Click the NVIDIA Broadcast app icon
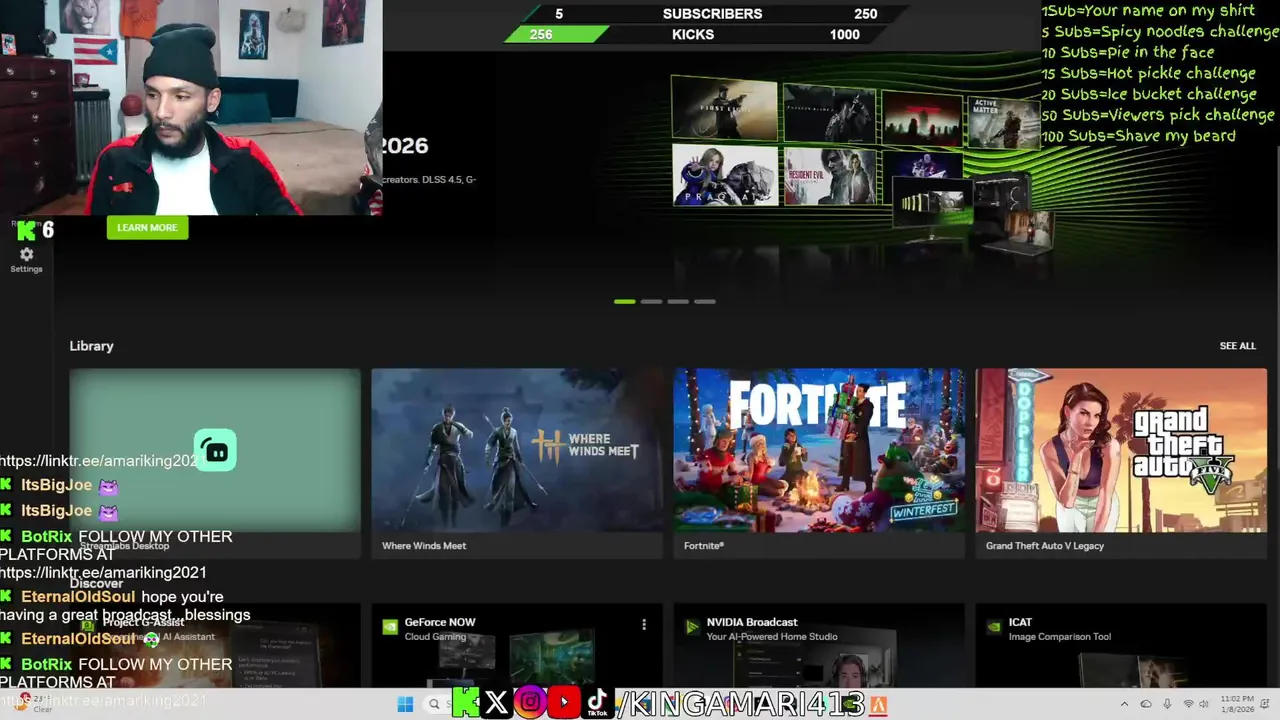 [692, 628]
